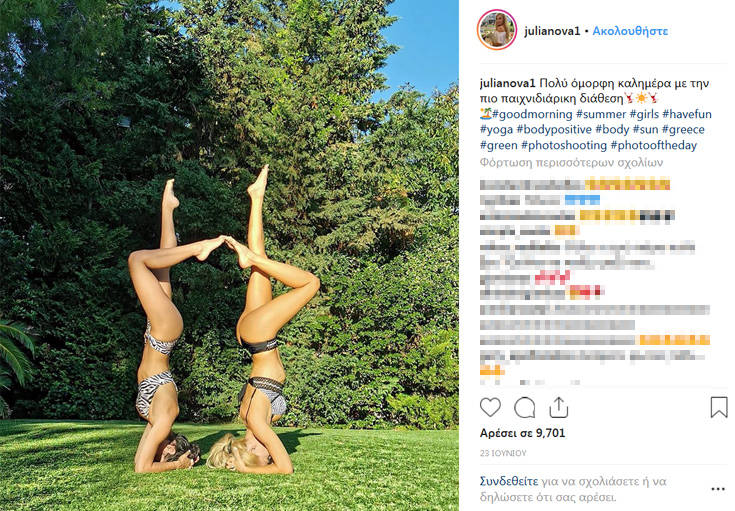Screen dimensions: 735x511
Task: Open julianova1 username in header
Action: (552, 31)
